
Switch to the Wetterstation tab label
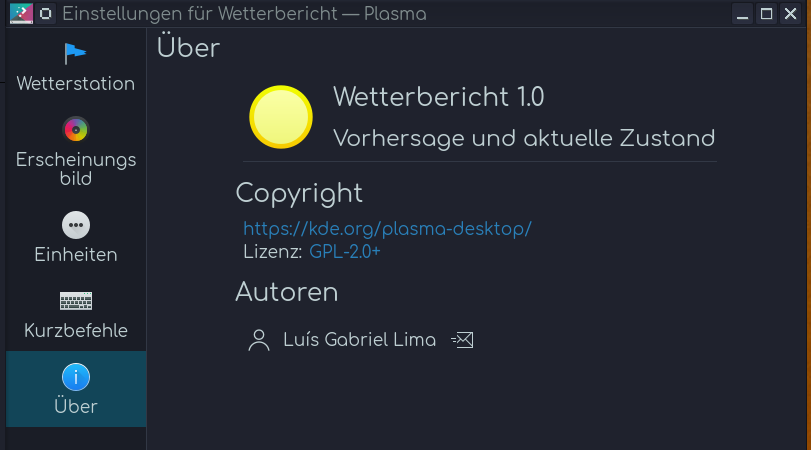tap(76, 84)
